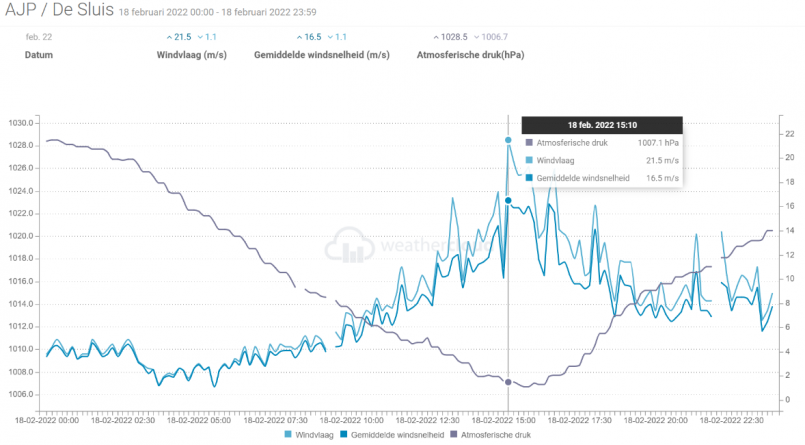Viewport: 805px width, 445px height.
Task: Open the AJP / De Sluis station title
Action: (x=56, y=12)
